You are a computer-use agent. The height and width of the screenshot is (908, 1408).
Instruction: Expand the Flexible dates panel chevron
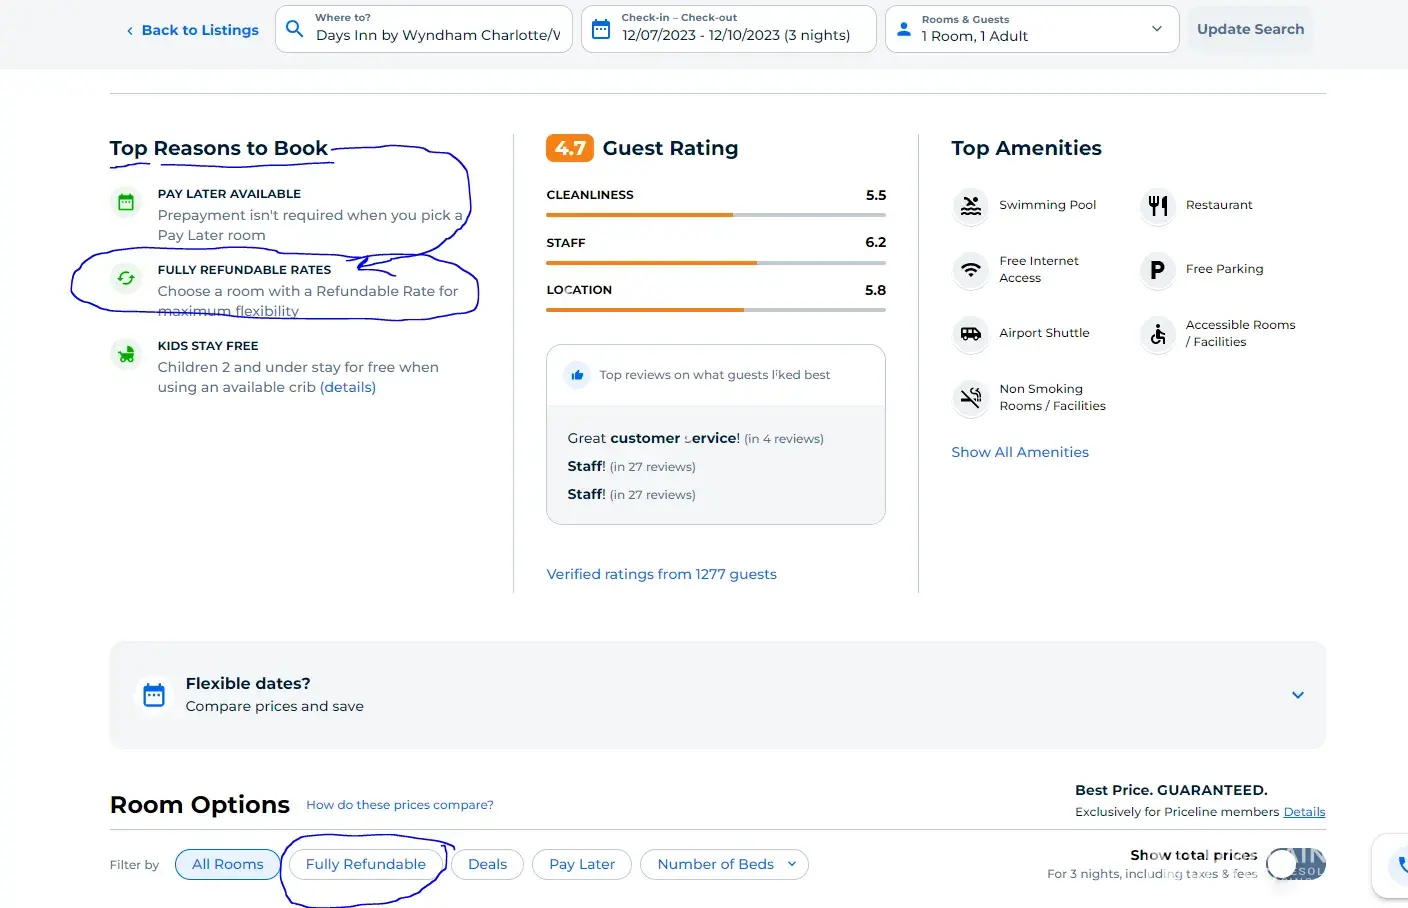[x=1297, y=695]
